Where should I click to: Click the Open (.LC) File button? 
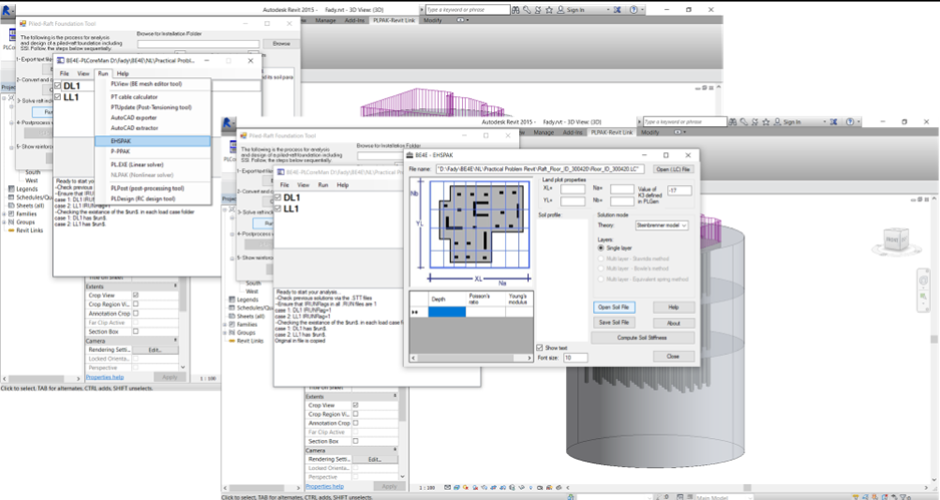point(673,170)
